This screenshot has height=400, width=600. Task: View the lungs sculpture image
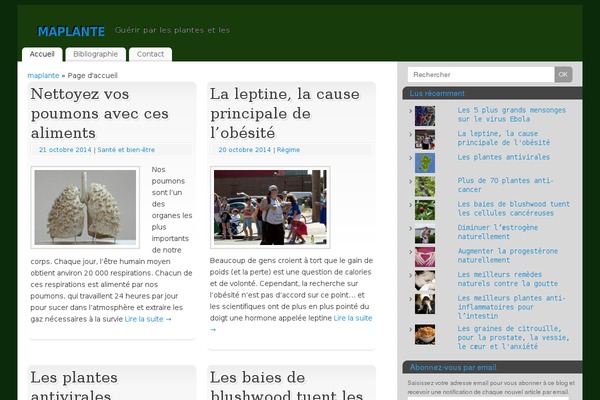coord(85,207)
